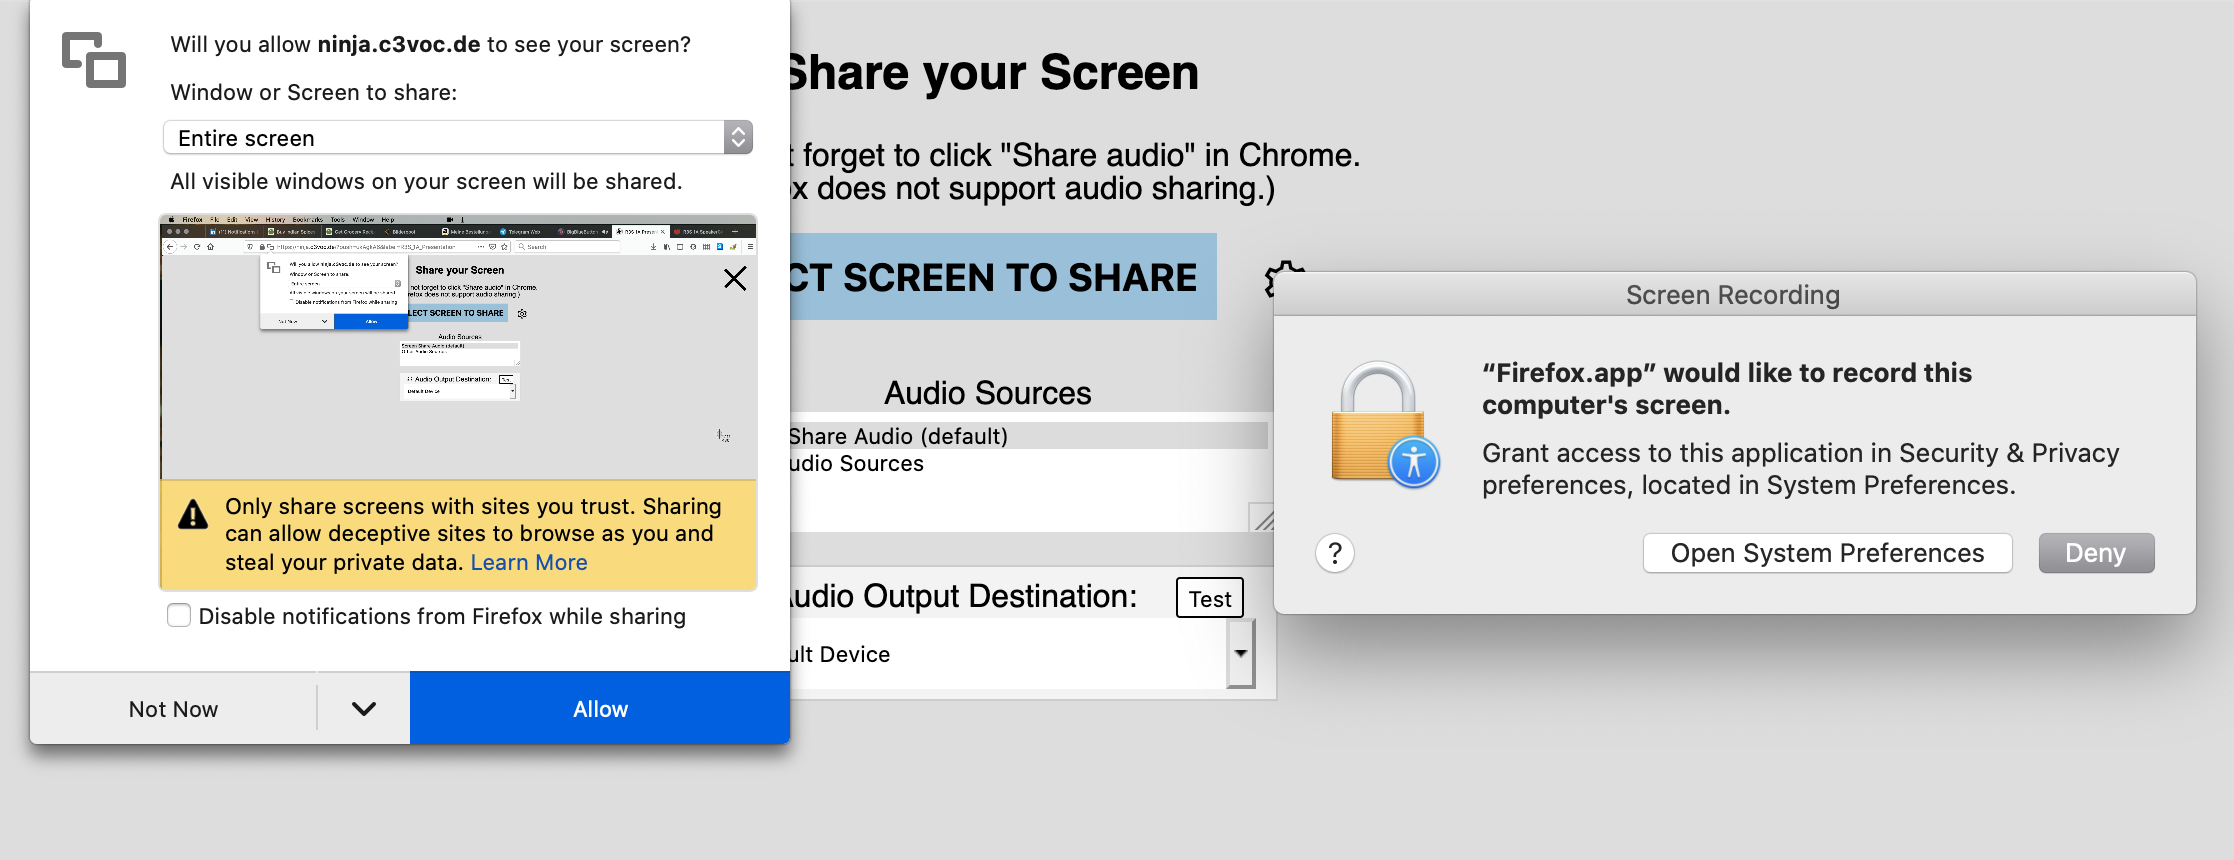This screenshot has height=860, width=2234.
Task: Click the yellow warning triangle icon
Action: (x=193, y=515)
